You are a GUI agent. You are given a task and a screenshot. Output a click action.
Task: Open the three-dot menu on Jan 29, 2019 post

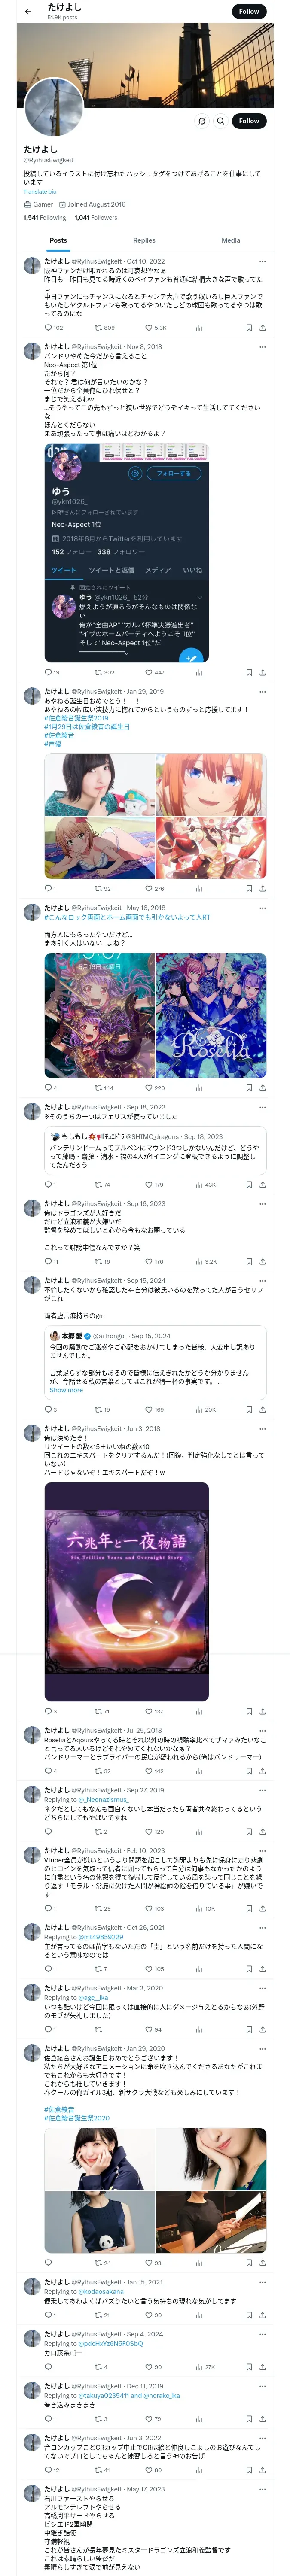tap(262, 691)
